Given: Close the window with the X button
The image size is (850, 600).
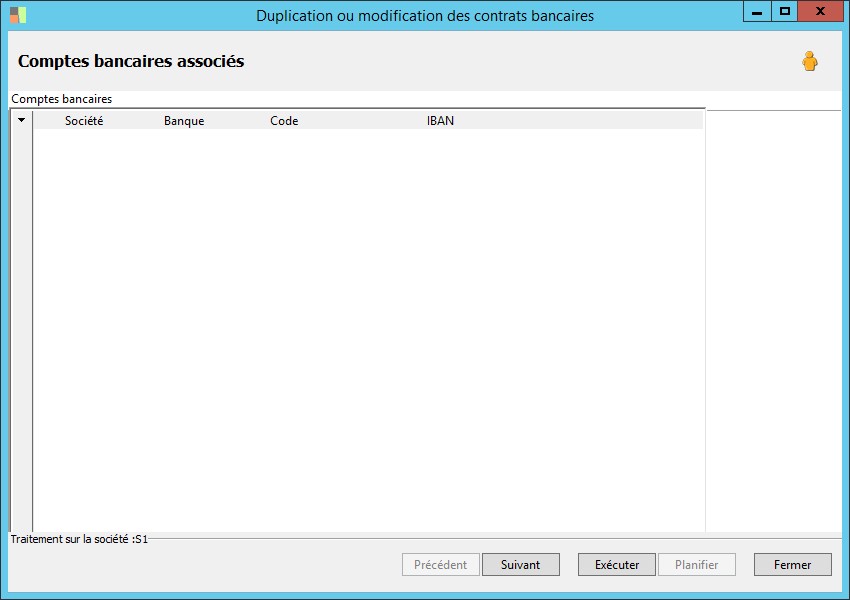Looking at the screenshot, I should pos(820,11).
